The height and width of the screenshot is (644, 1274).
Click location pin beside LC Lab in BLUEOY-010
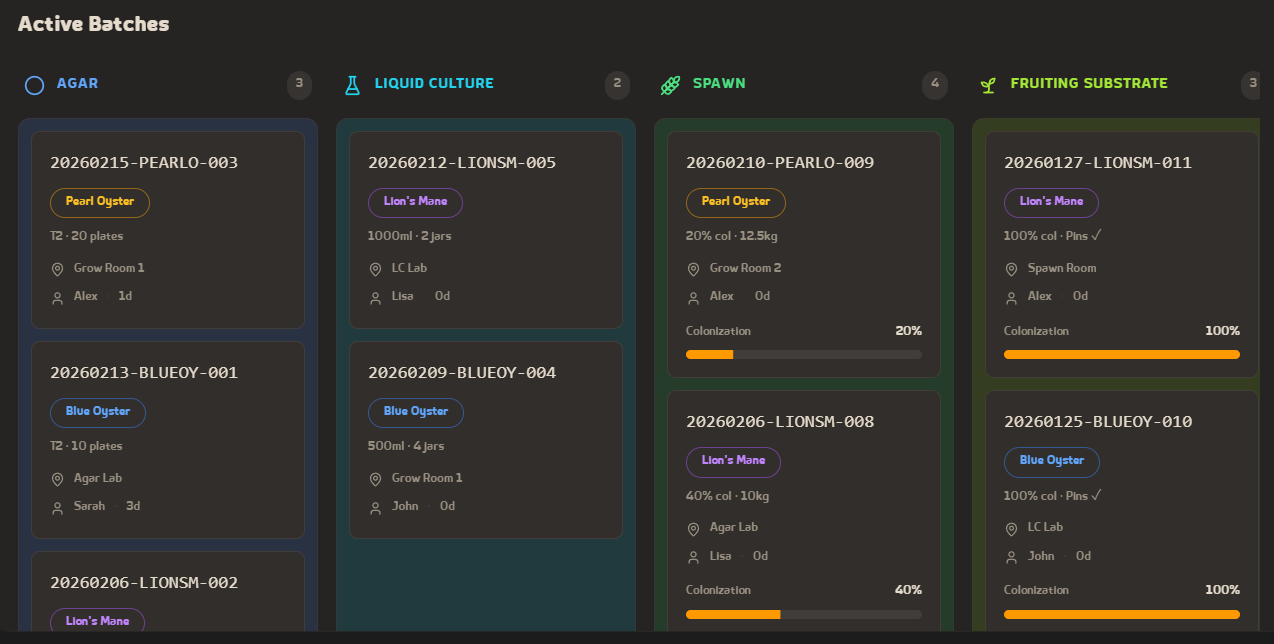[1011, 528]
